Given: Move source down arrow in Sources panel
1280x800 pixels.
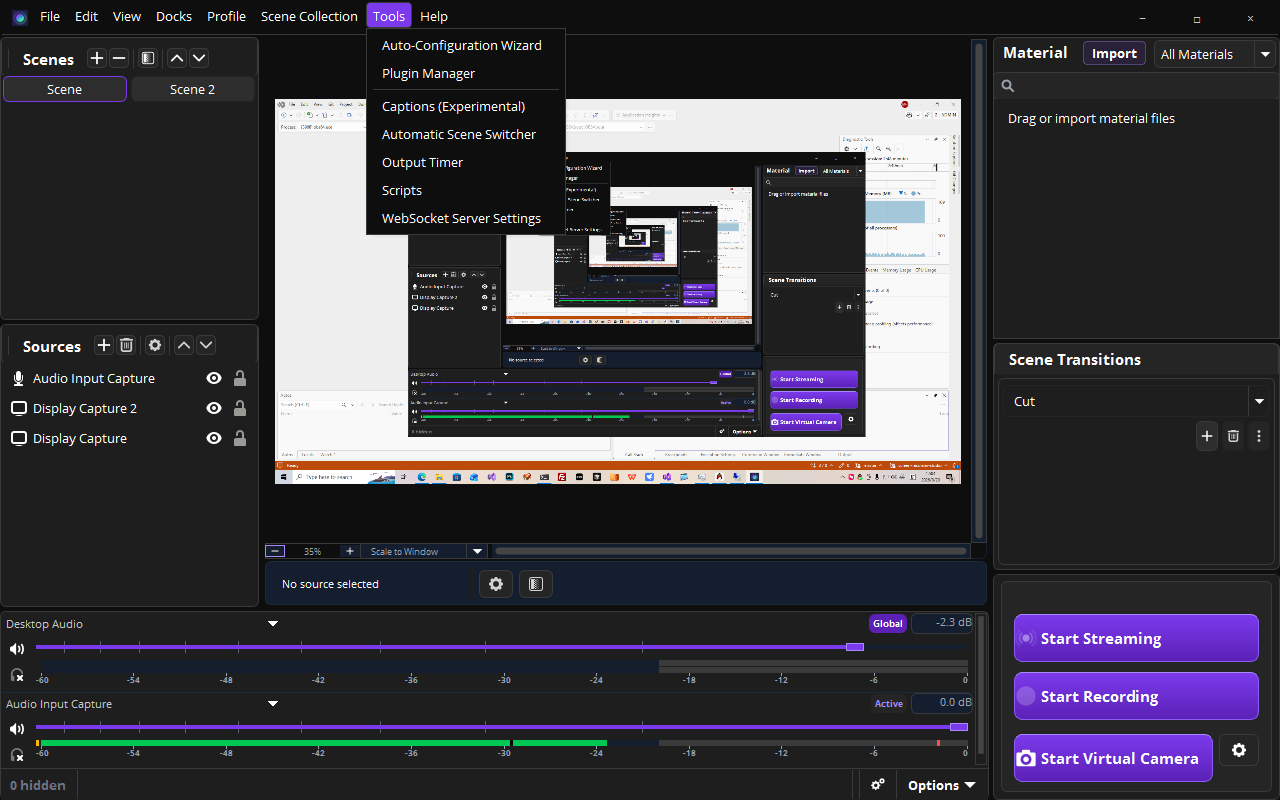Looking at the screenshot, I should [x=206, y=345].
